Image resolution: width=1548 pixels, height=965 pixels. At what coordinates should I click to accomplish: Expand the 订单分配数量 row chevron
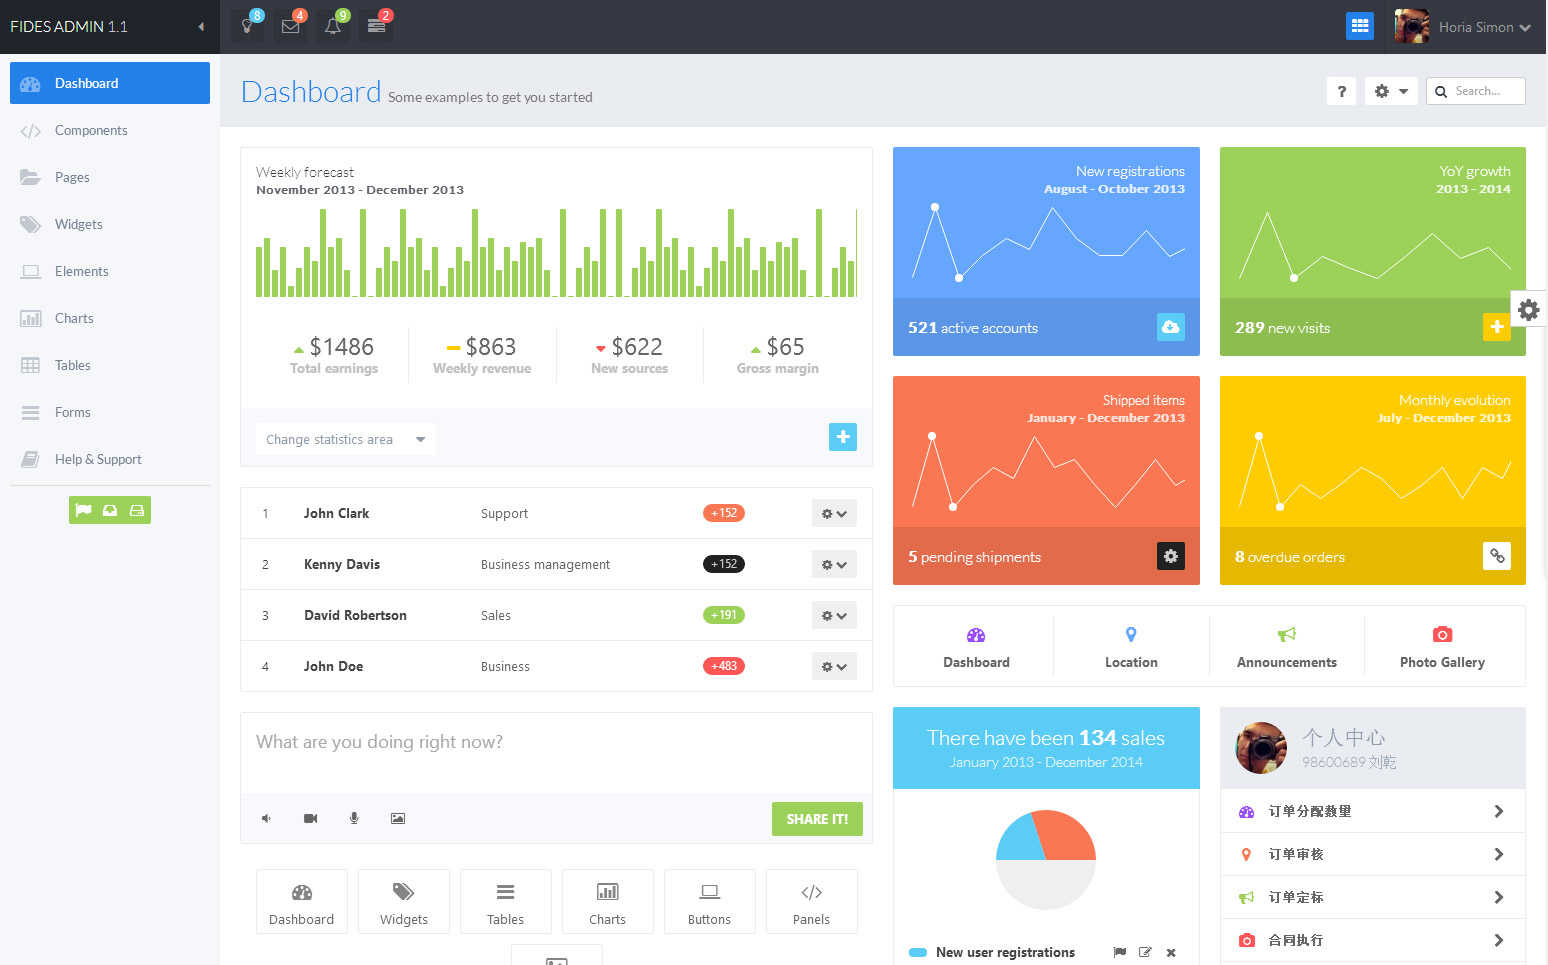coord(1498,811)
